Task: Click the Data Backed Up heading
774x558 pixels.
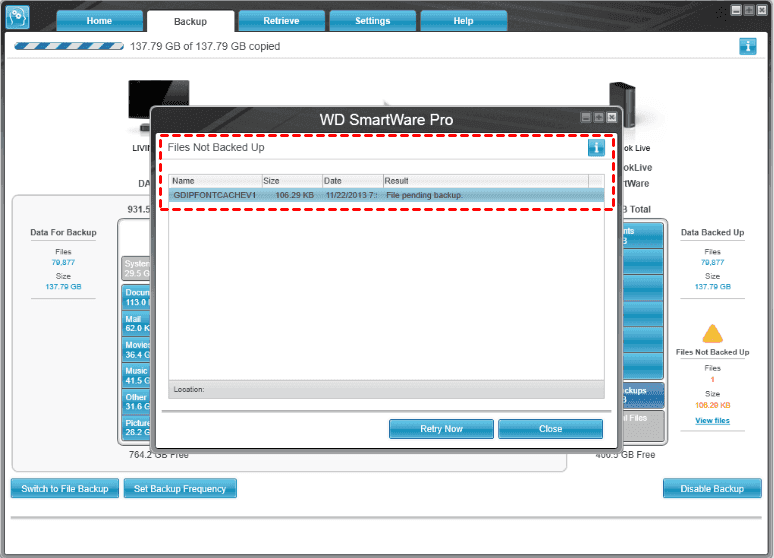Action: (x=712, y=232)
